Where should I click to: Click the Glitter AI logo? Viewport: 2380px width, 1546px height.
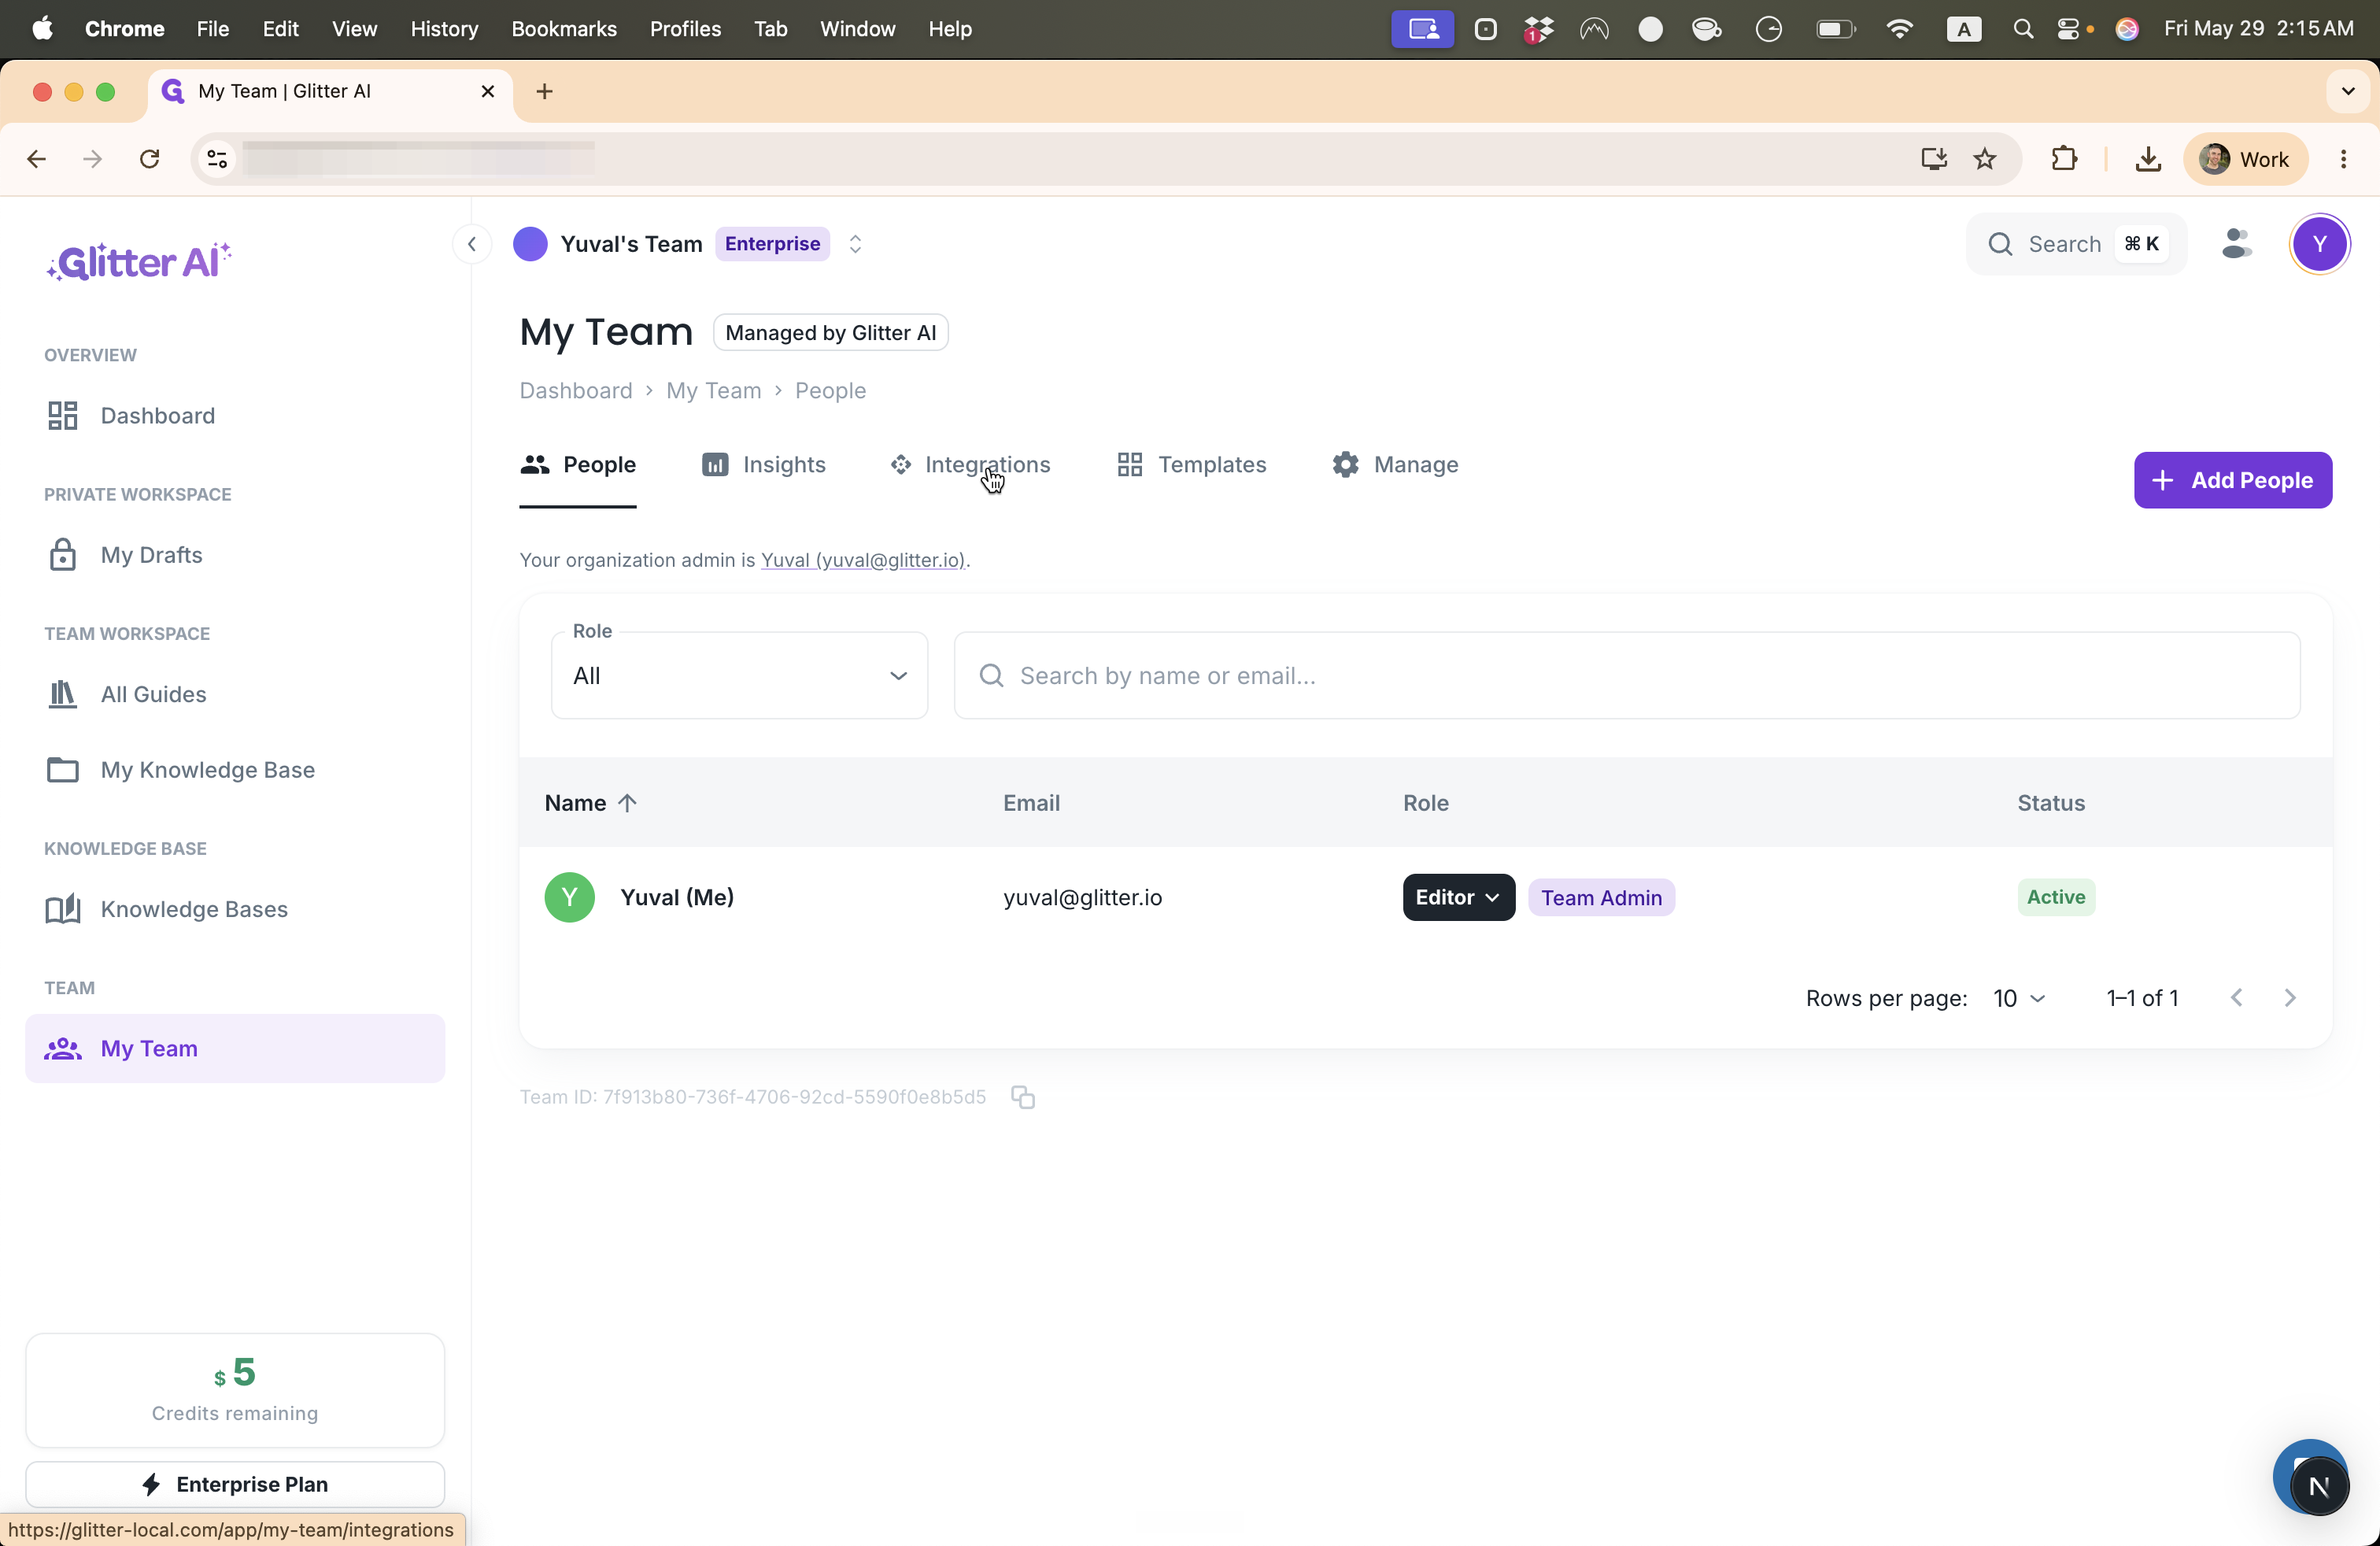(139, 261)
